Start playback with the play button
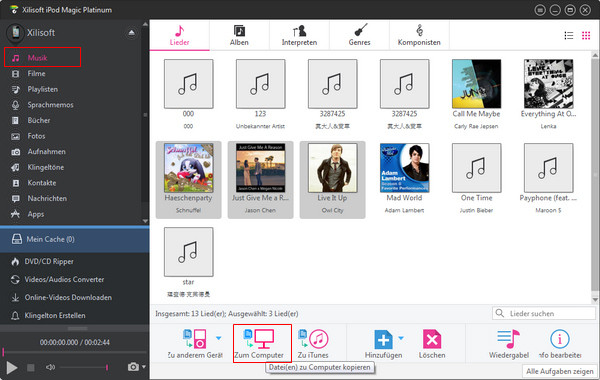600x380 pixels. click(x=11, y=367)
